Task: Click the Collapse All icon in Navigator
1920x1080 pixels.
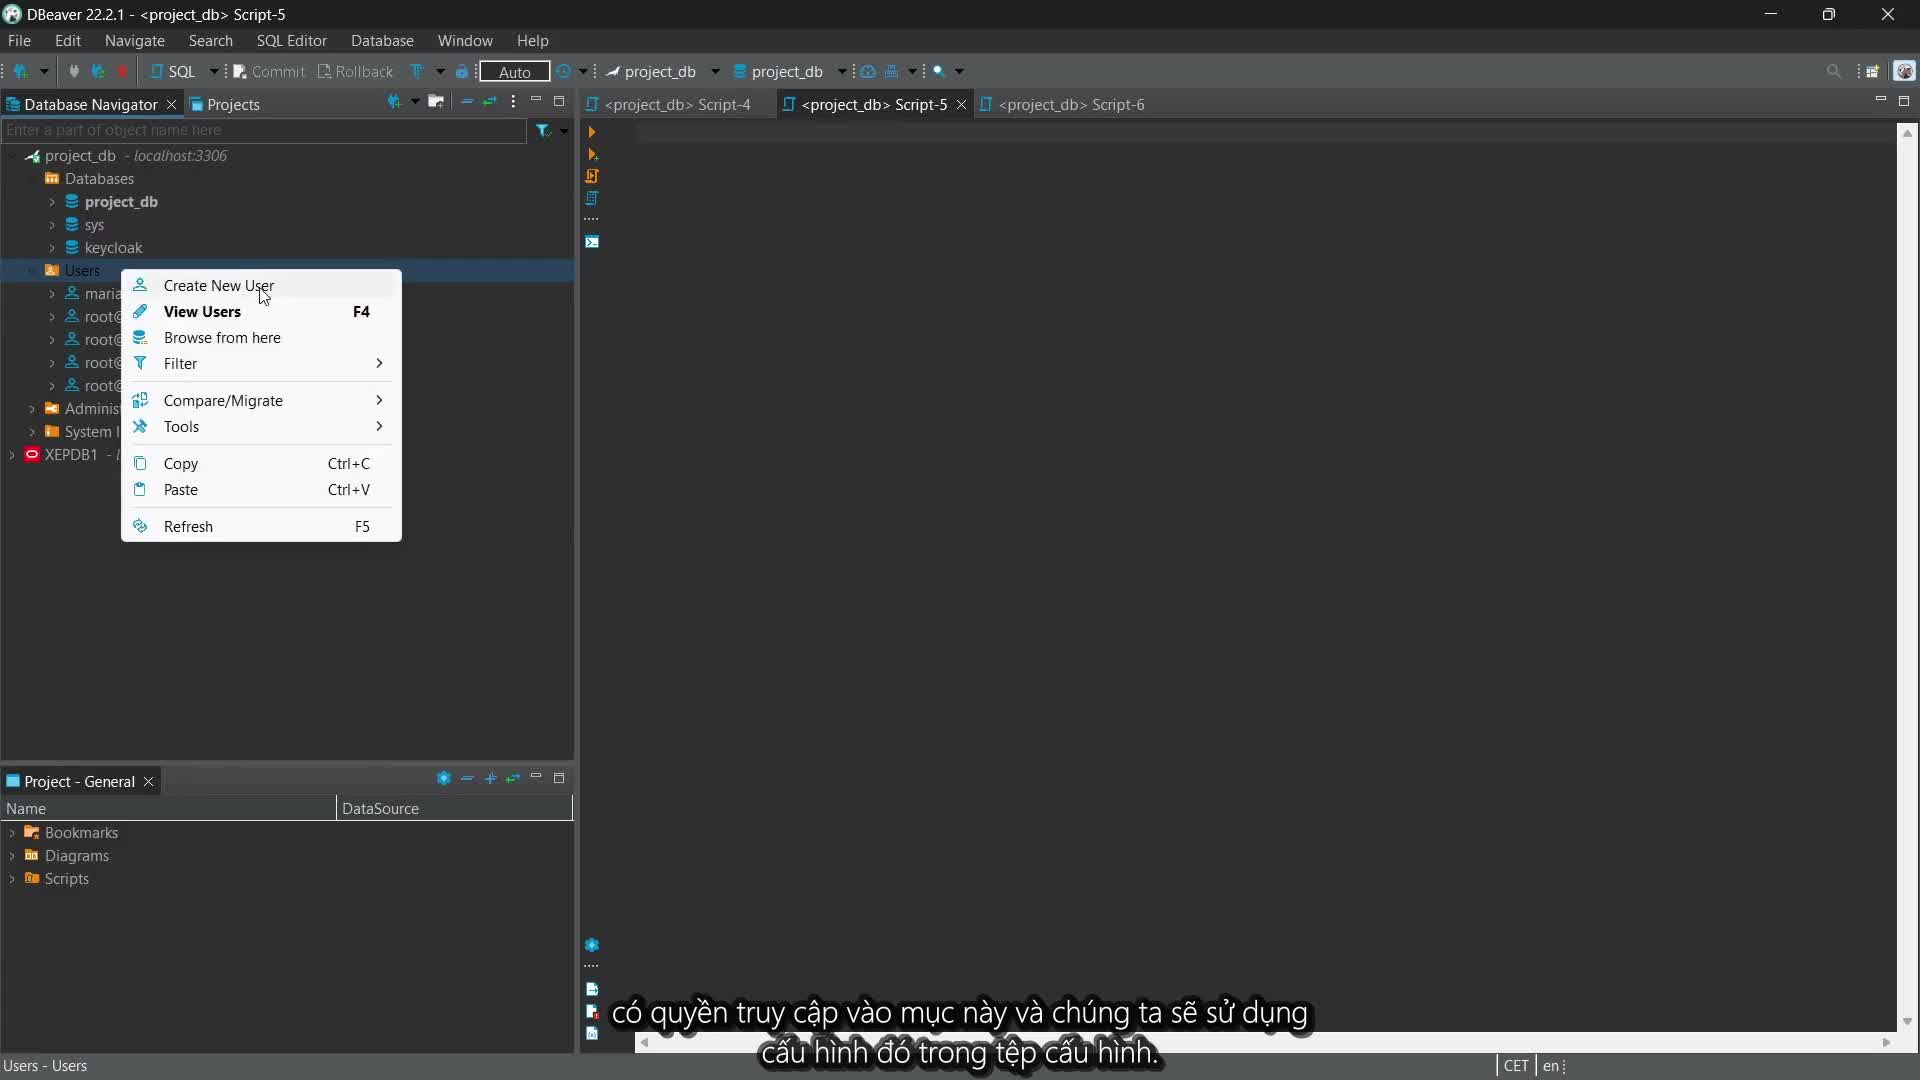Action: tap(467, 102)
